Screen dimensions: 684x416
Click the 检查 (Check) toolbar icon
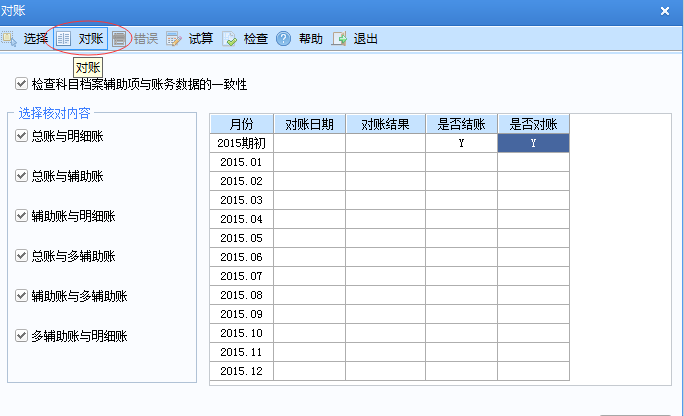(229, 39)
